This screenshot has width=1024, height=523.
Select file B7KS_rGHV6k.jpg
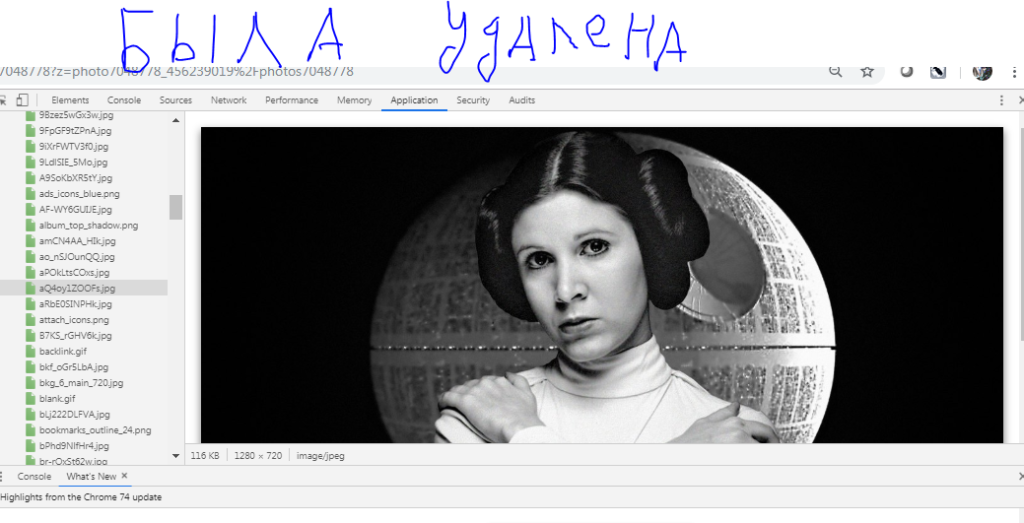click(x=76, y=336)
